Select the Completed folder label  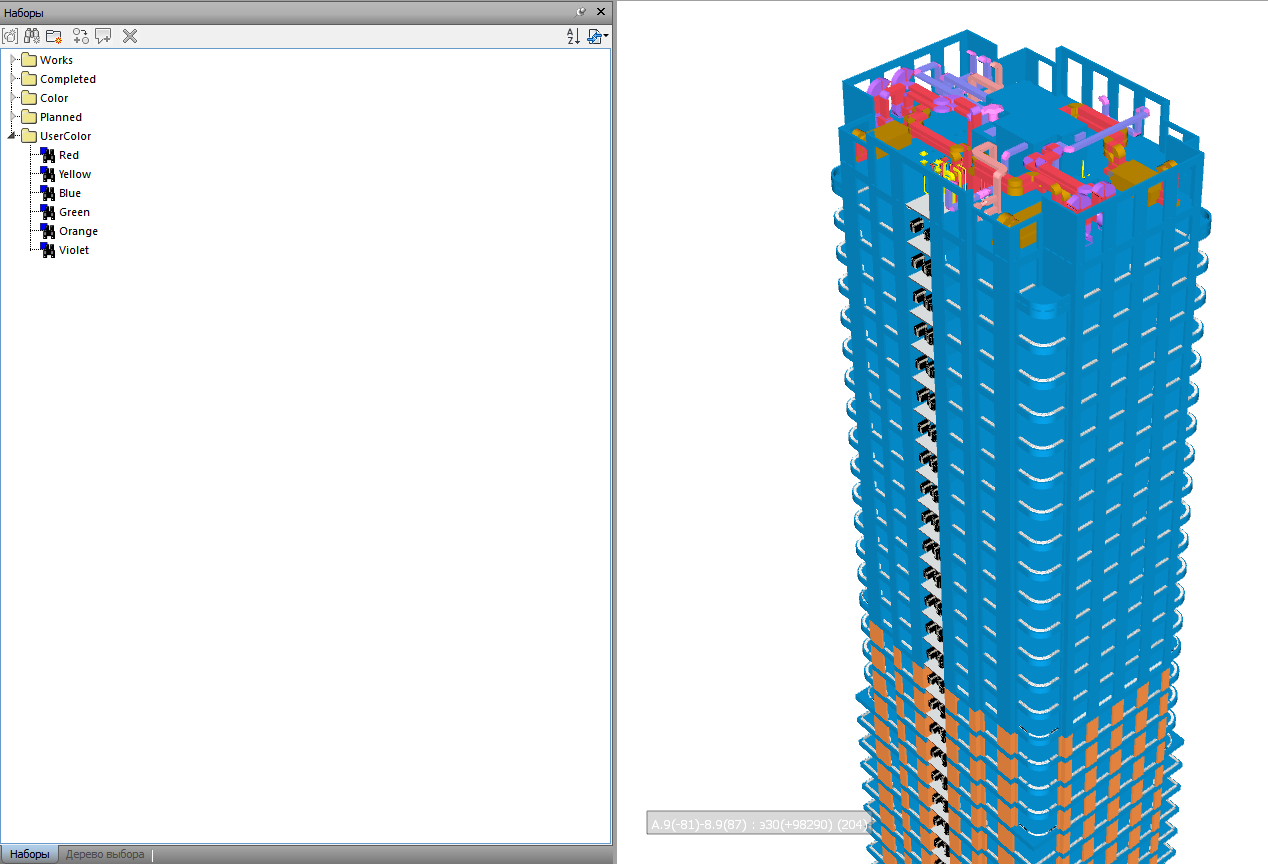(68, 79)
